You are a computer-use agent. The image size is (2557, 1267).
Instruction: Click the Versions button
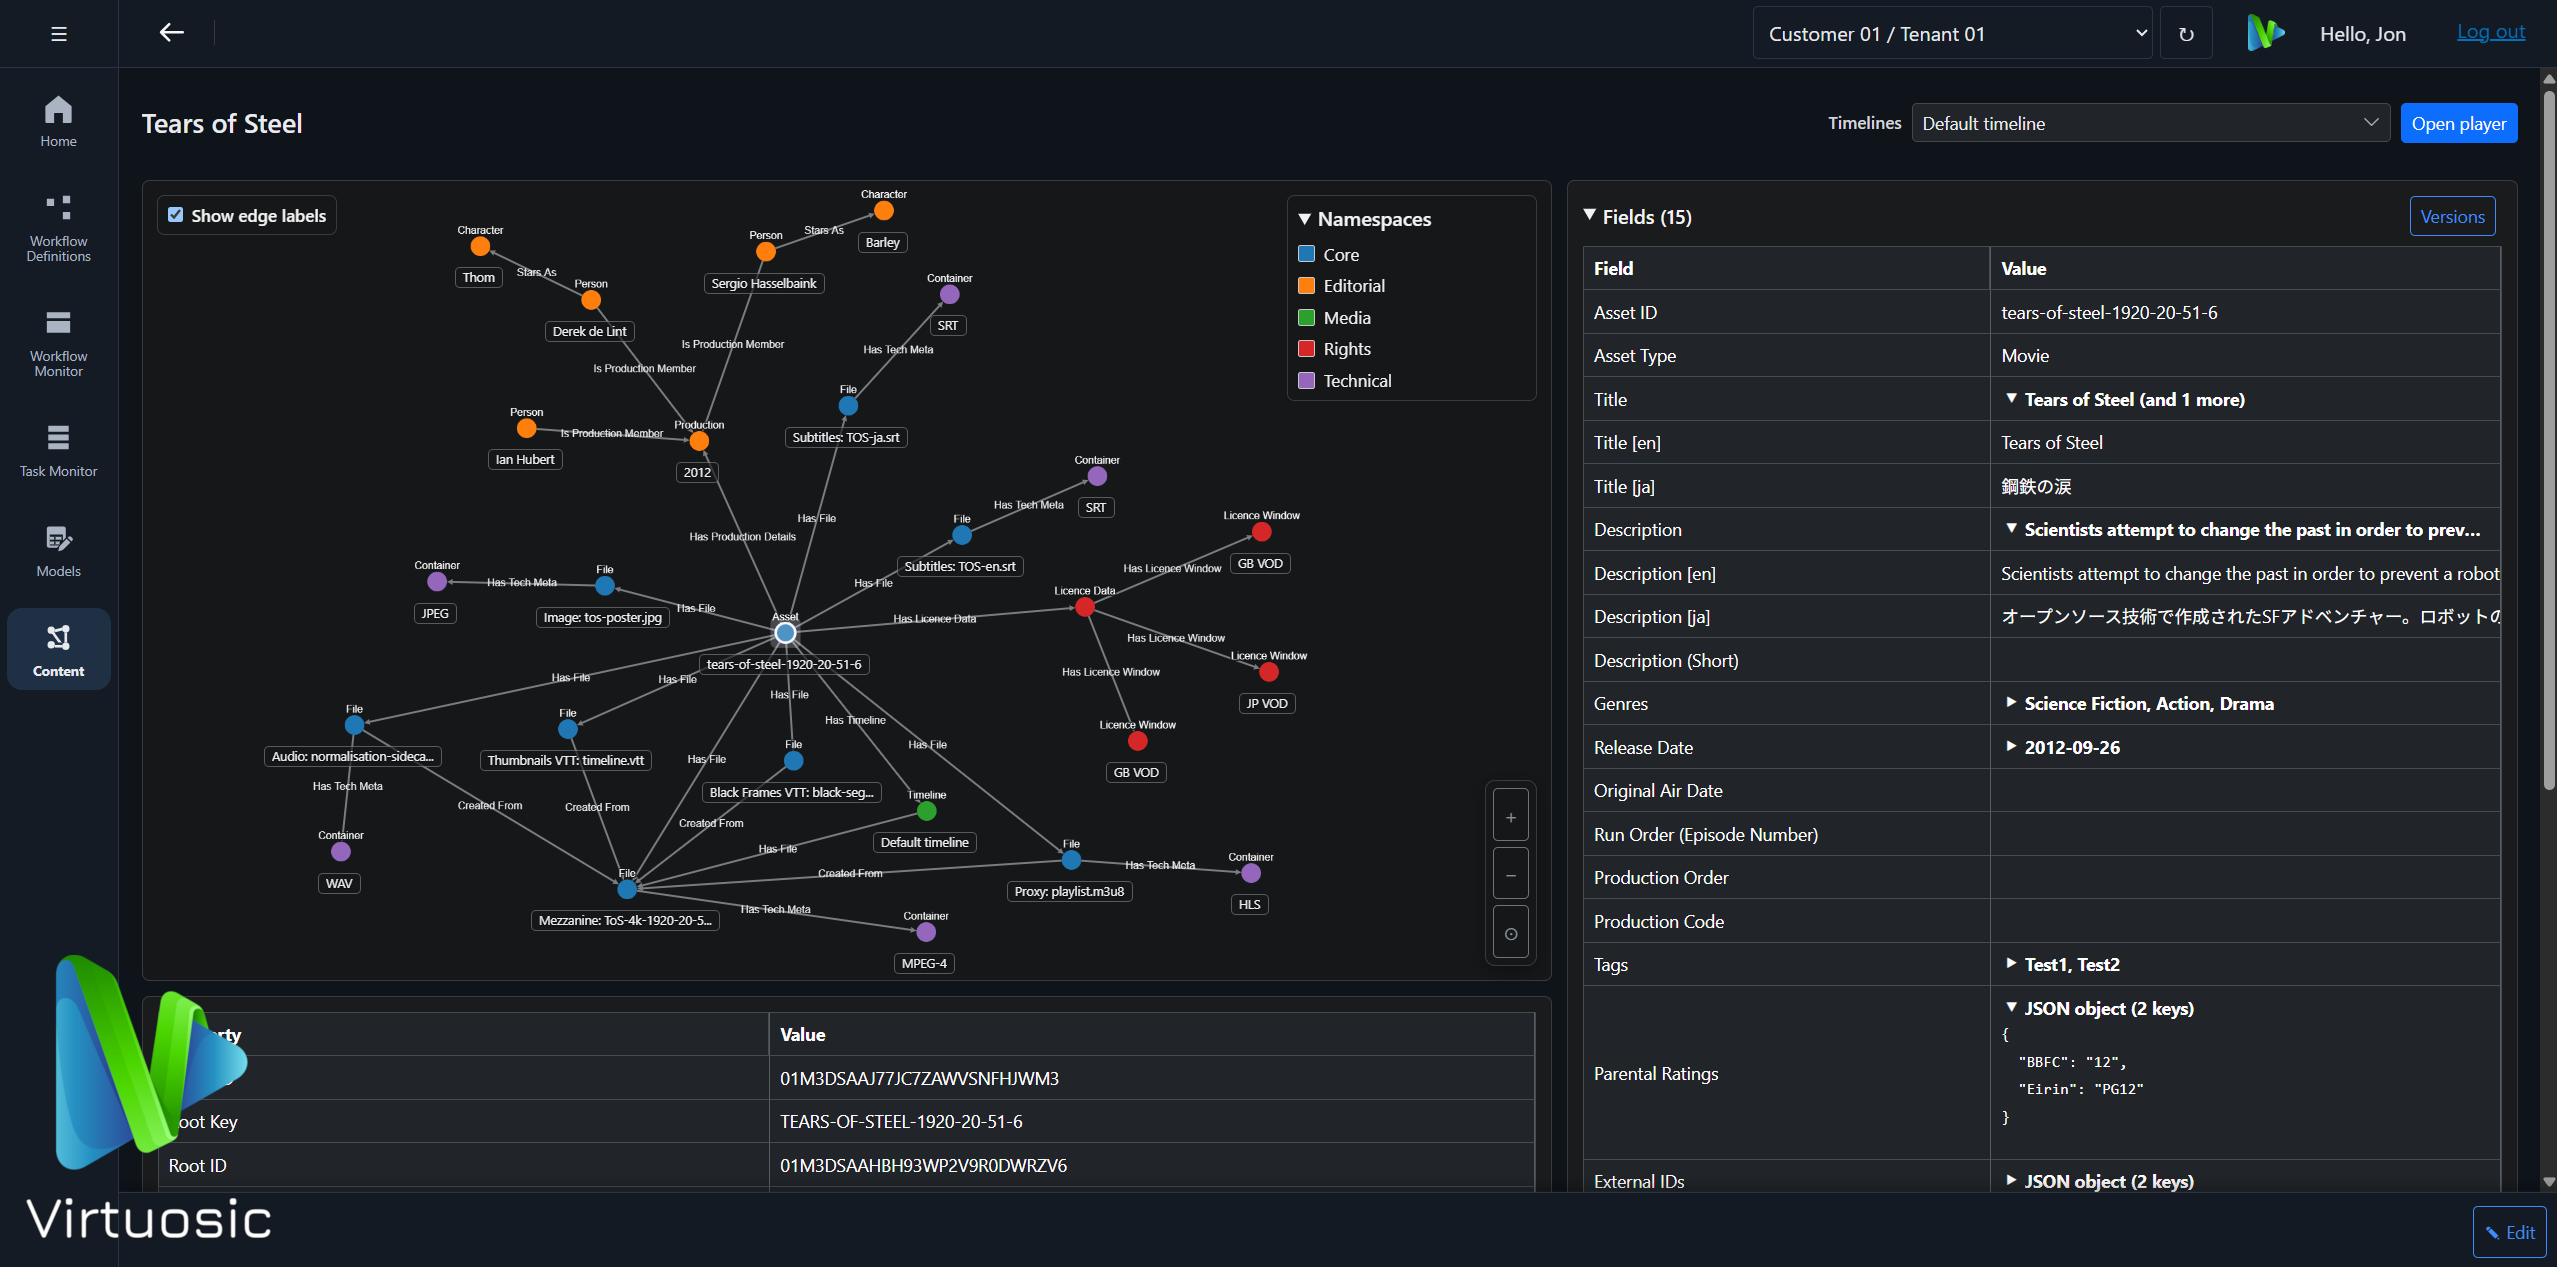pos(2452,217)
